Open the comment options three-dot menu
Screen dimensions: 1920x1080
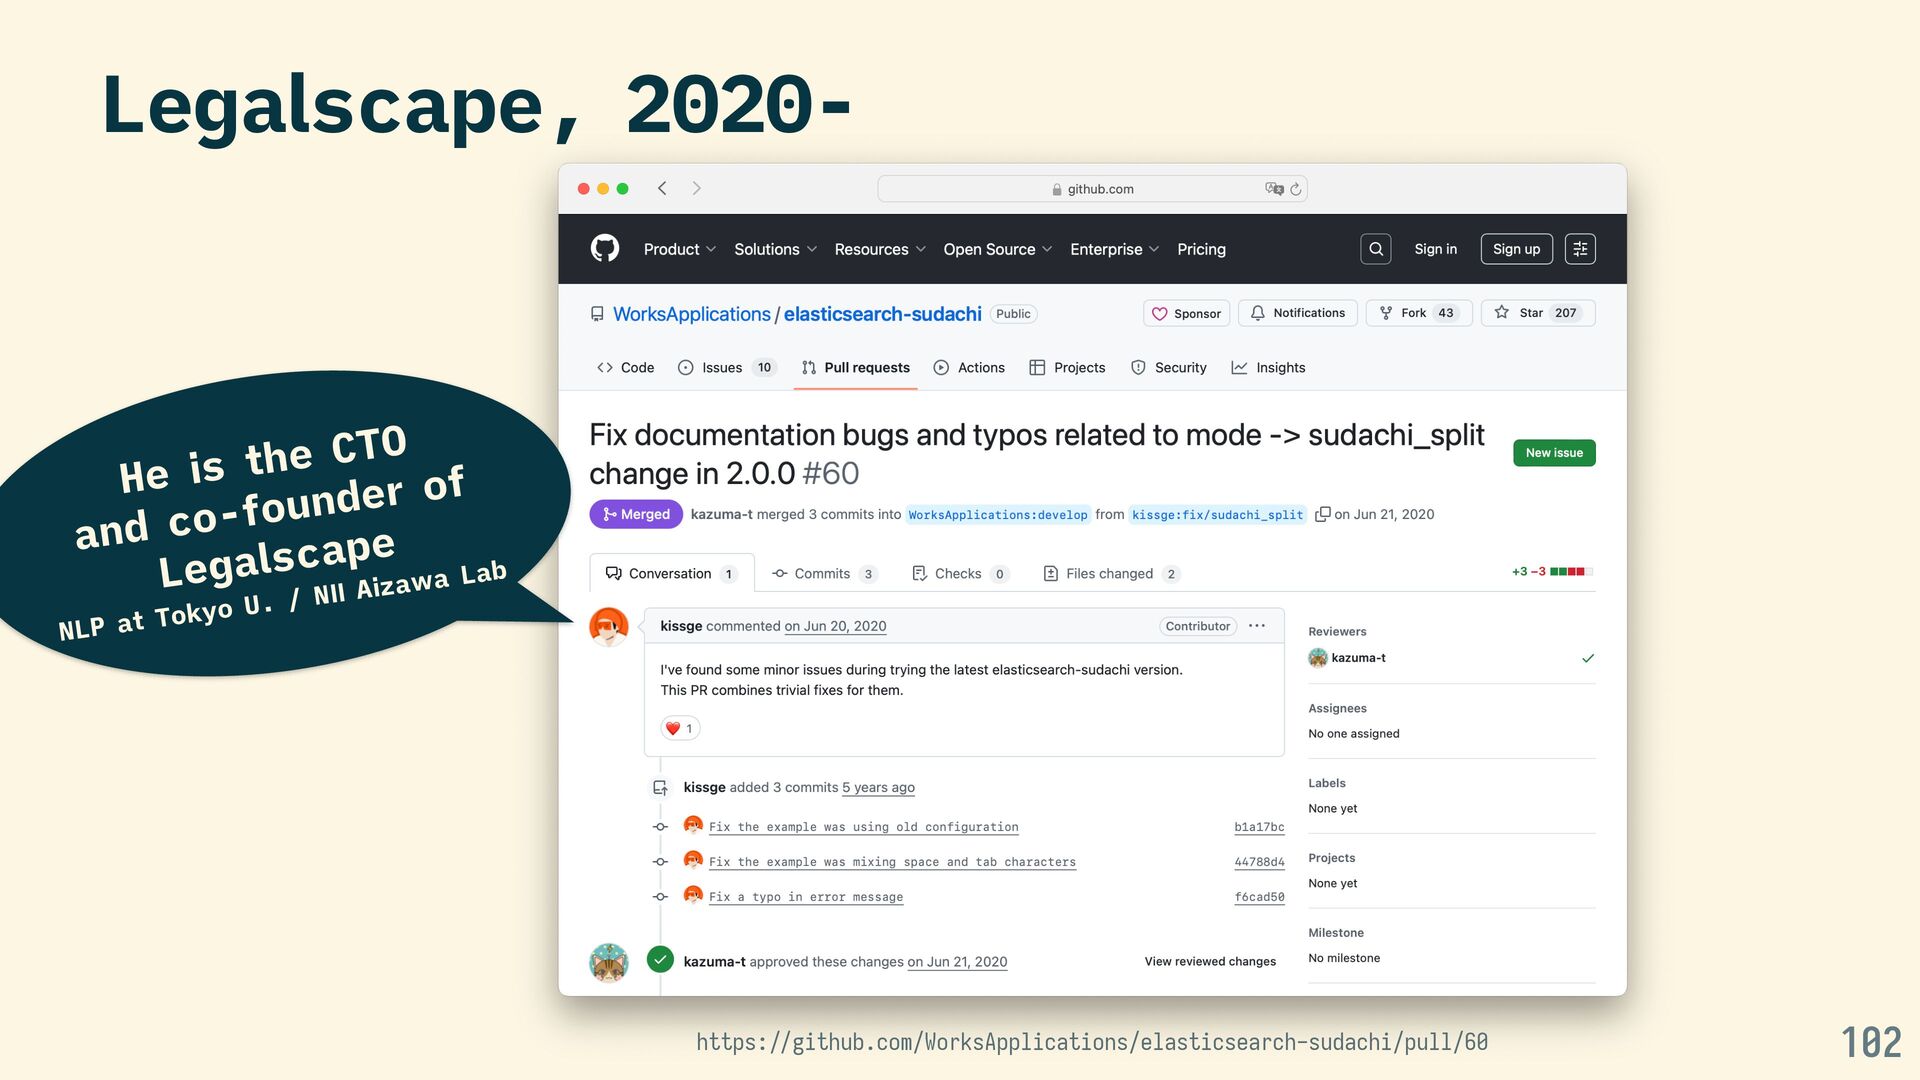1257,626
